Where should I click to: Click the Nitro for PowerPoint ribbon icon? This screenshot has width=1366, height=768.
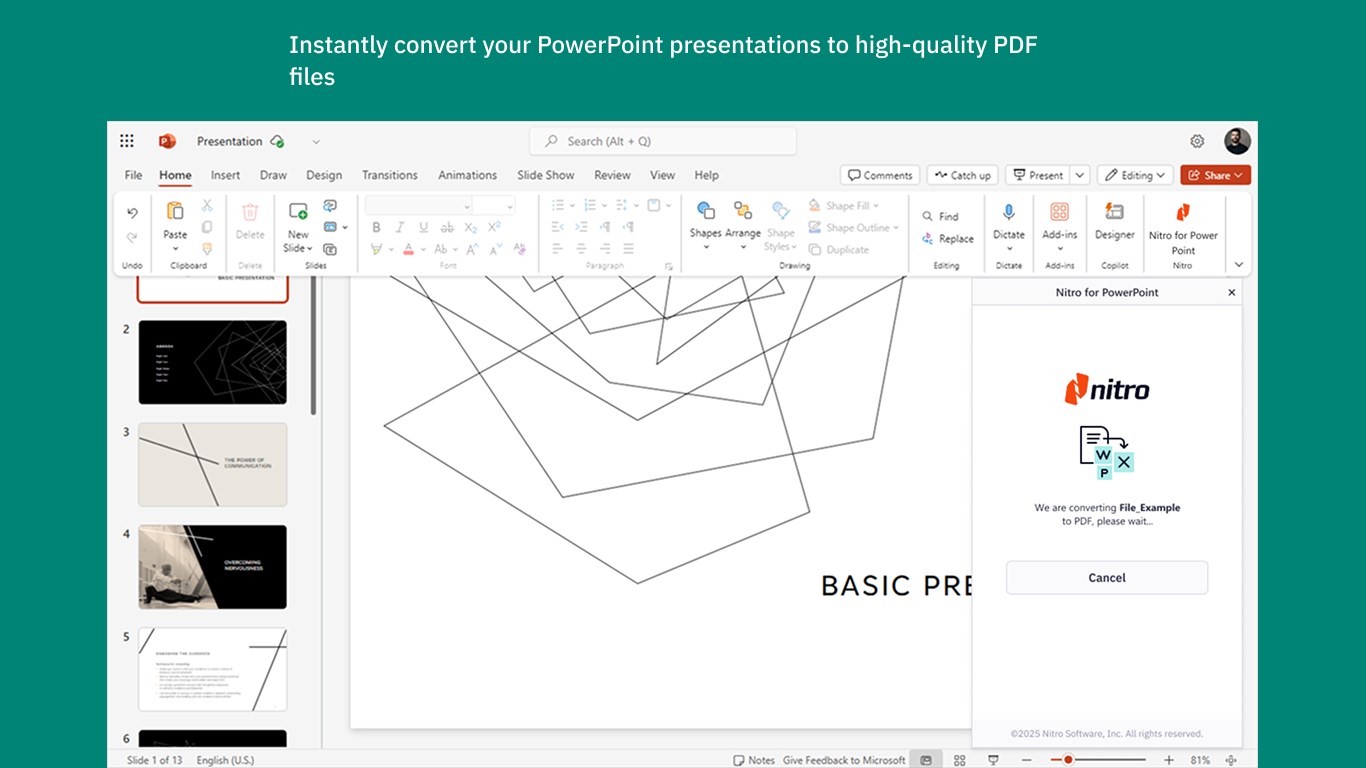1183,212
